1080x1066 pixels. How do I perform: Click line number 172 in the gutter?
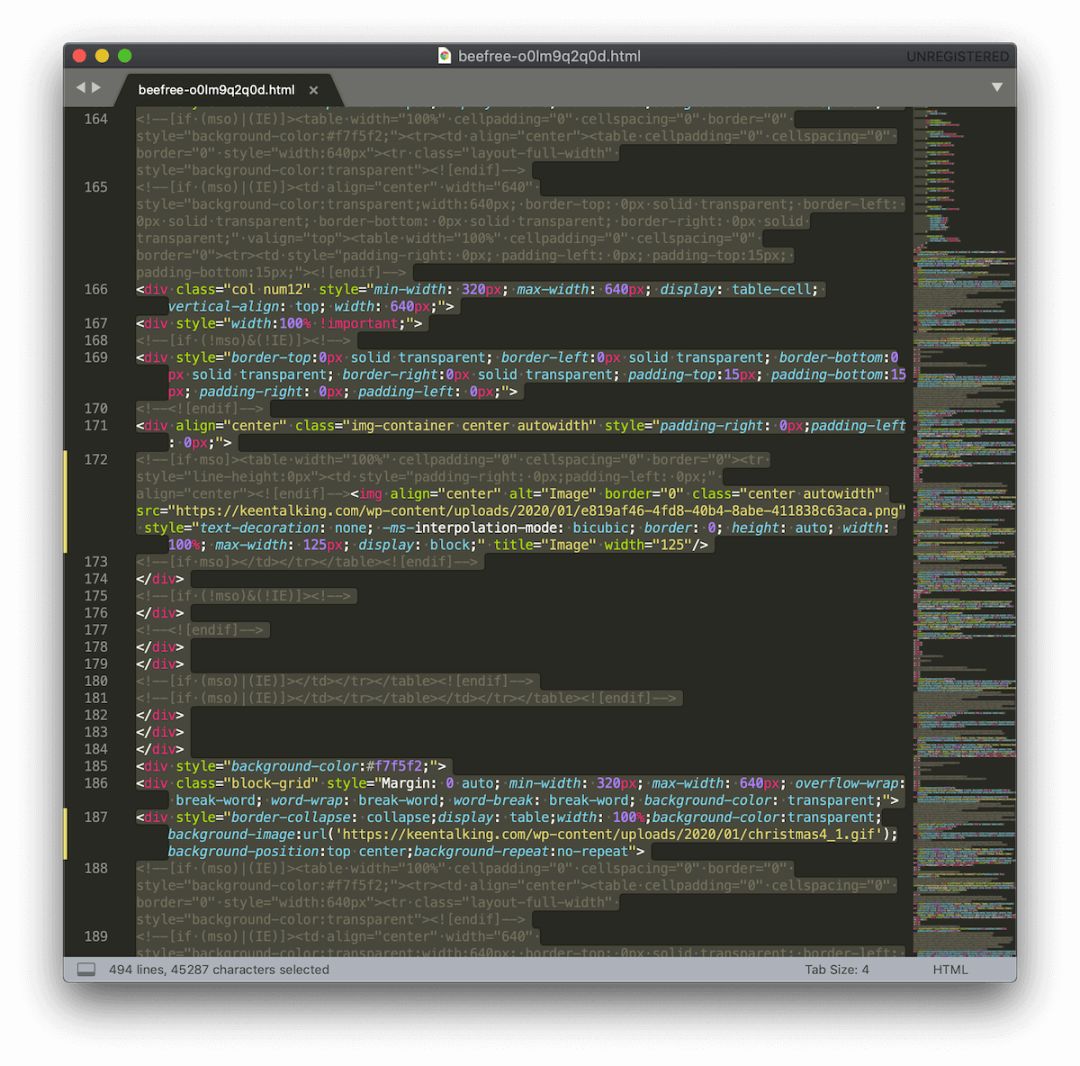96,460
